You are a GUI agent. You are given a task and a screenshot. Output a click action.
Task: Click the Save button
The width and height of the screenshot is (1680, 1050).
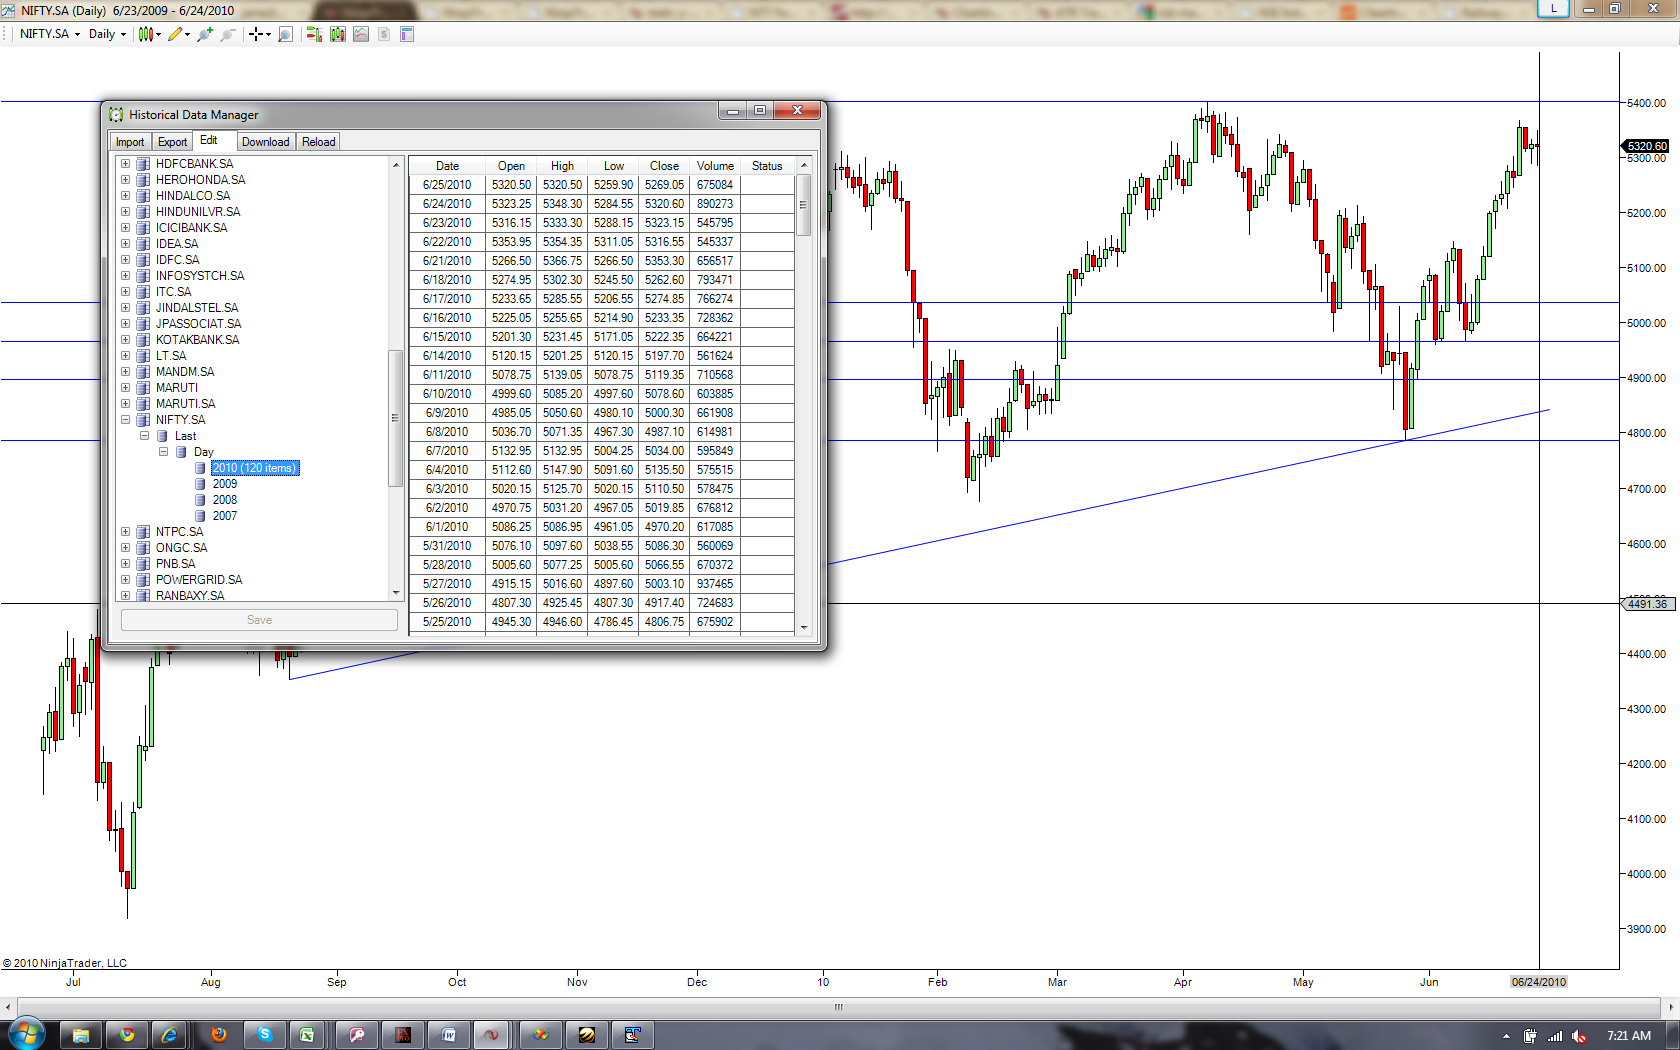pos(259,620)
